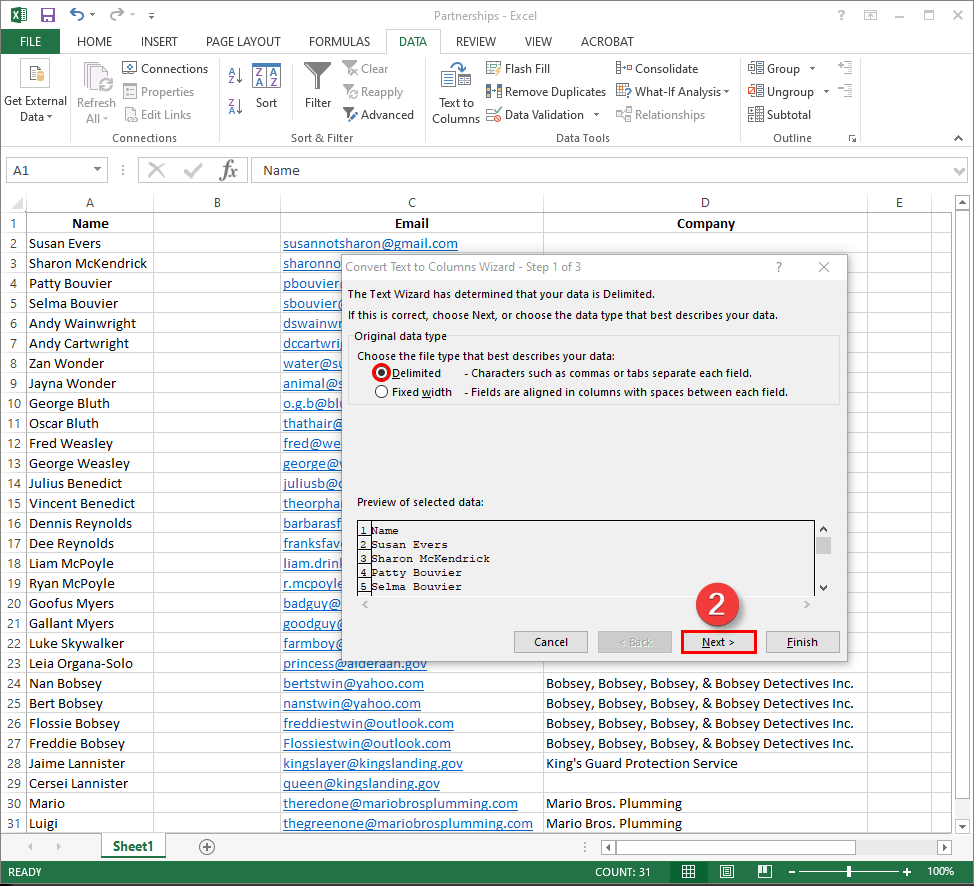Add a new sheet with plus icon
974x886 pixels.
point(207,847)
